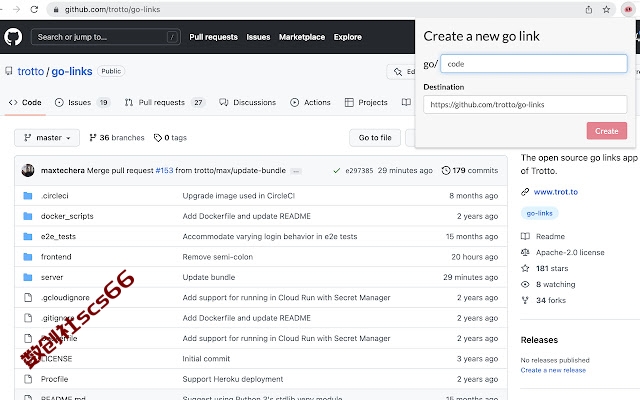The image size is (640, 400).
Task: Click the .gcloudignore file icon
Action: 28,298
